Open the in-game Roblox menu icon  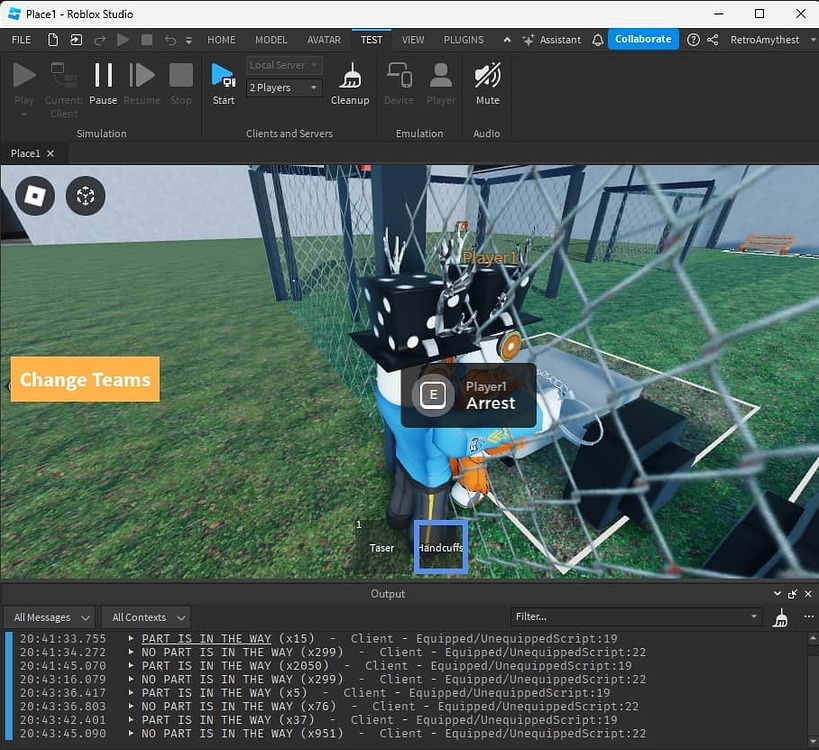point(33,196)
